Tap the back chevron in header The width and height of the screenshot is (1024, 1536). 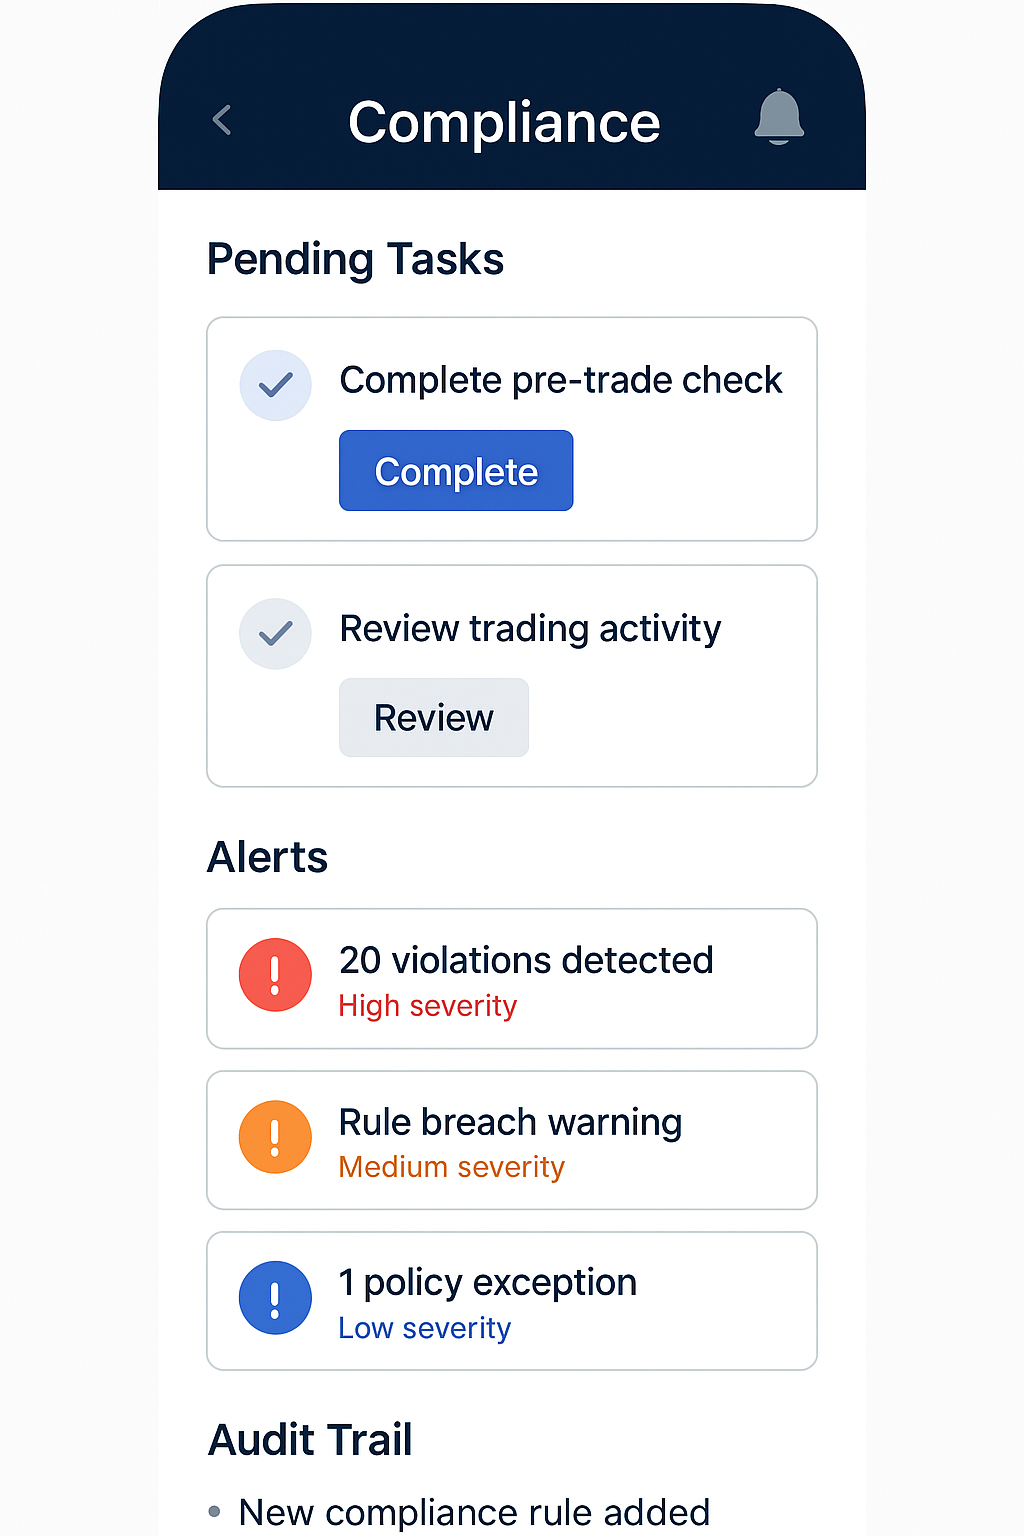click(x=222, y=120)
